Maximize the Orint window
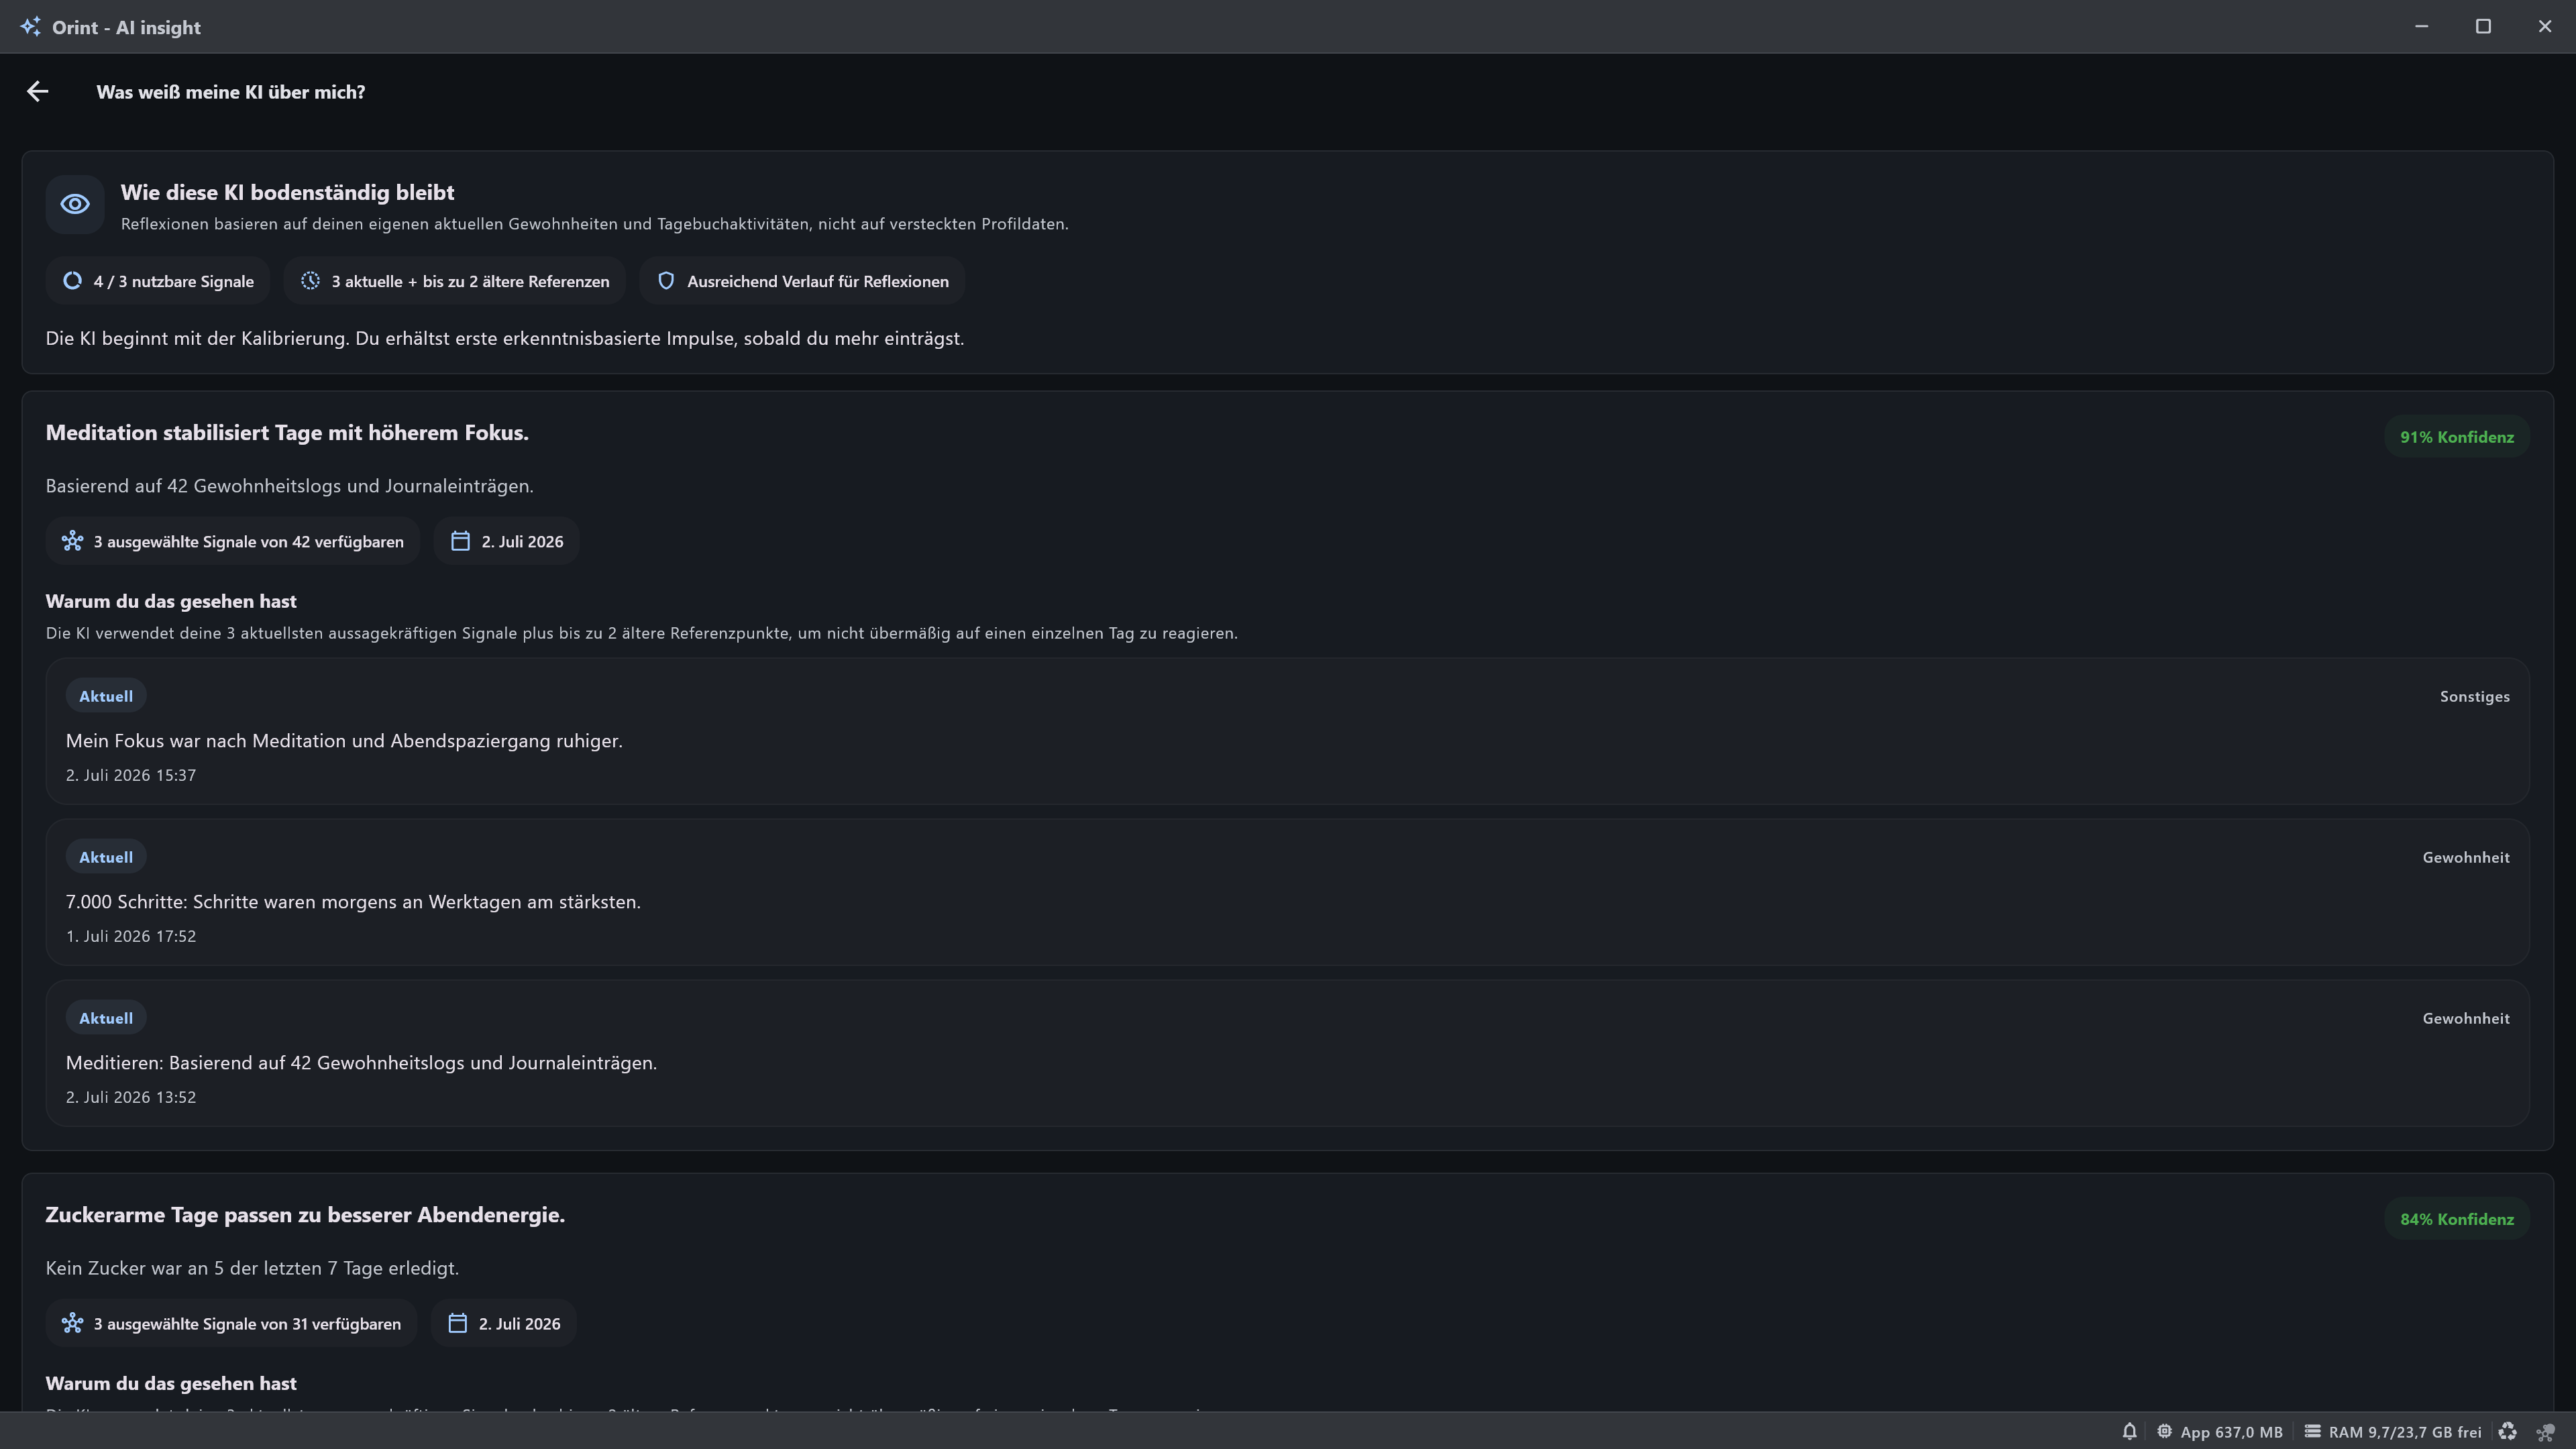Image resolution: width=2576 pixels, height=1449 pixels. (x=2483, y=27)
